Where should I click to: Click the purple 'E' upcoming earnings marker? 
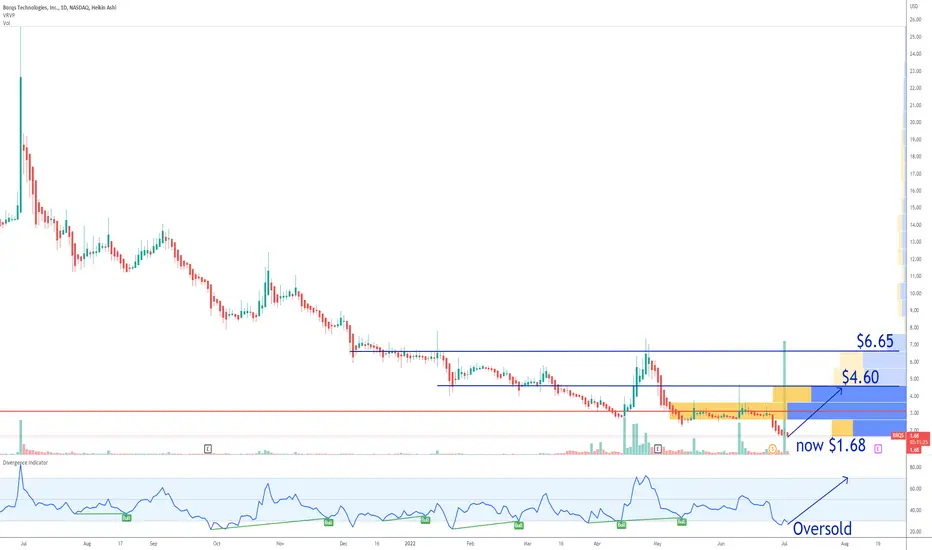point(878,450)
